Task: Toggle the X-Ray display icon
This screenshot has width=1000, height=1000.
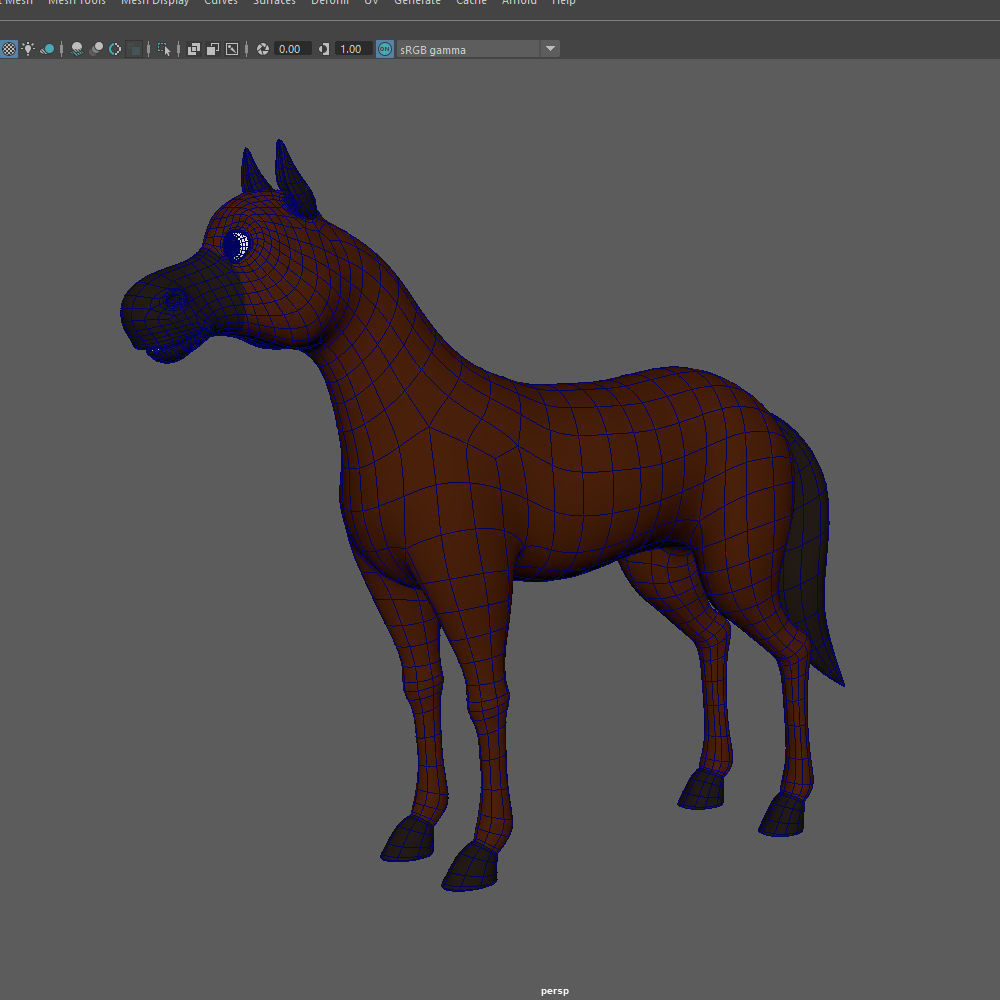Action: pos(194,49)
